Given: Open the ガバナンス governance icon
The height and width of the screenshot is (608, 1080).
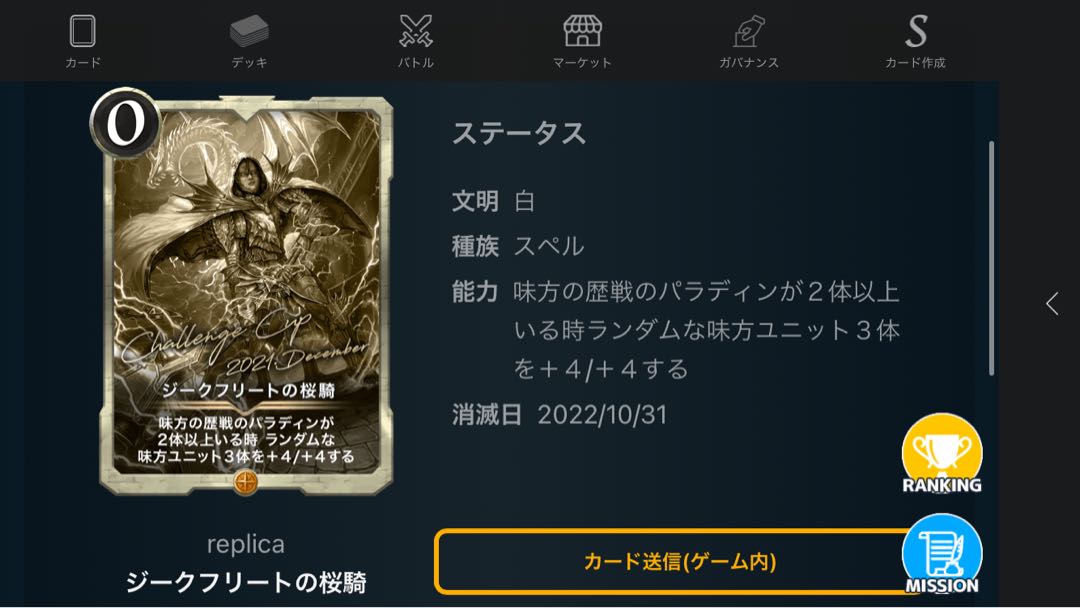Looking at the screenshot, I should click(x=749, y=31).
